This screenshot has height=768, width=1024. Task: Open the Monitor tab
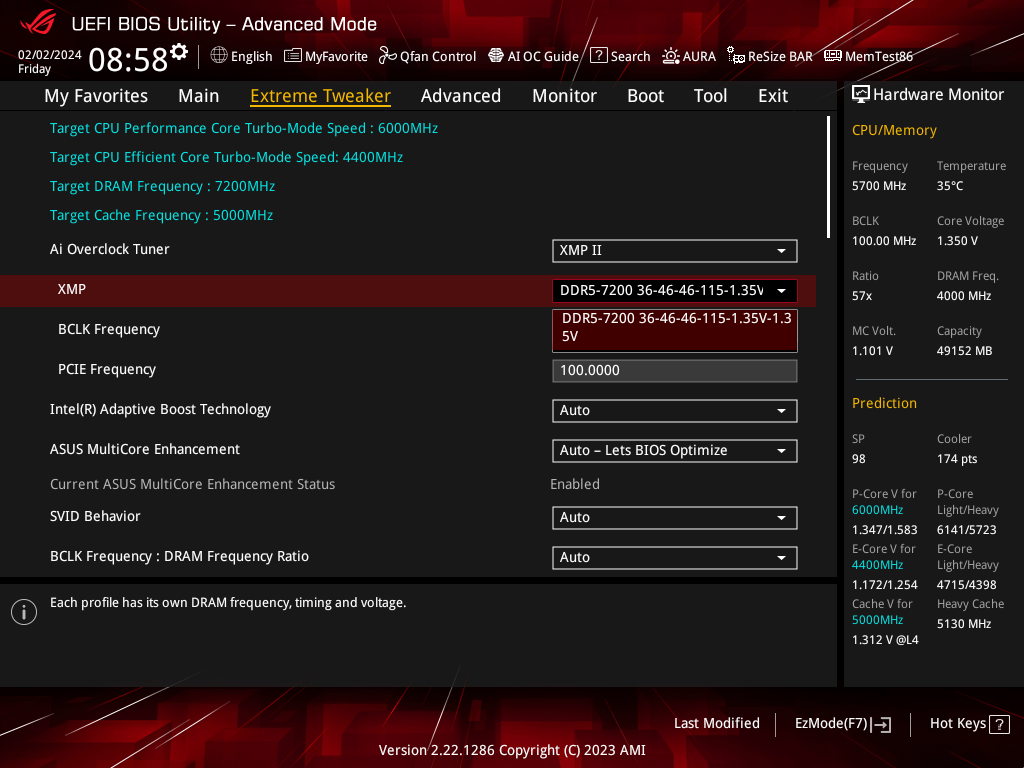pyautogui.click(x=564, y=96)
